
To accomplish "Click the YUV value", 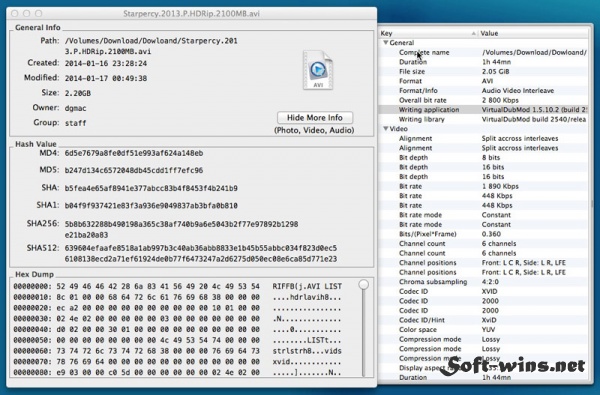I will [x=488, y=330].
